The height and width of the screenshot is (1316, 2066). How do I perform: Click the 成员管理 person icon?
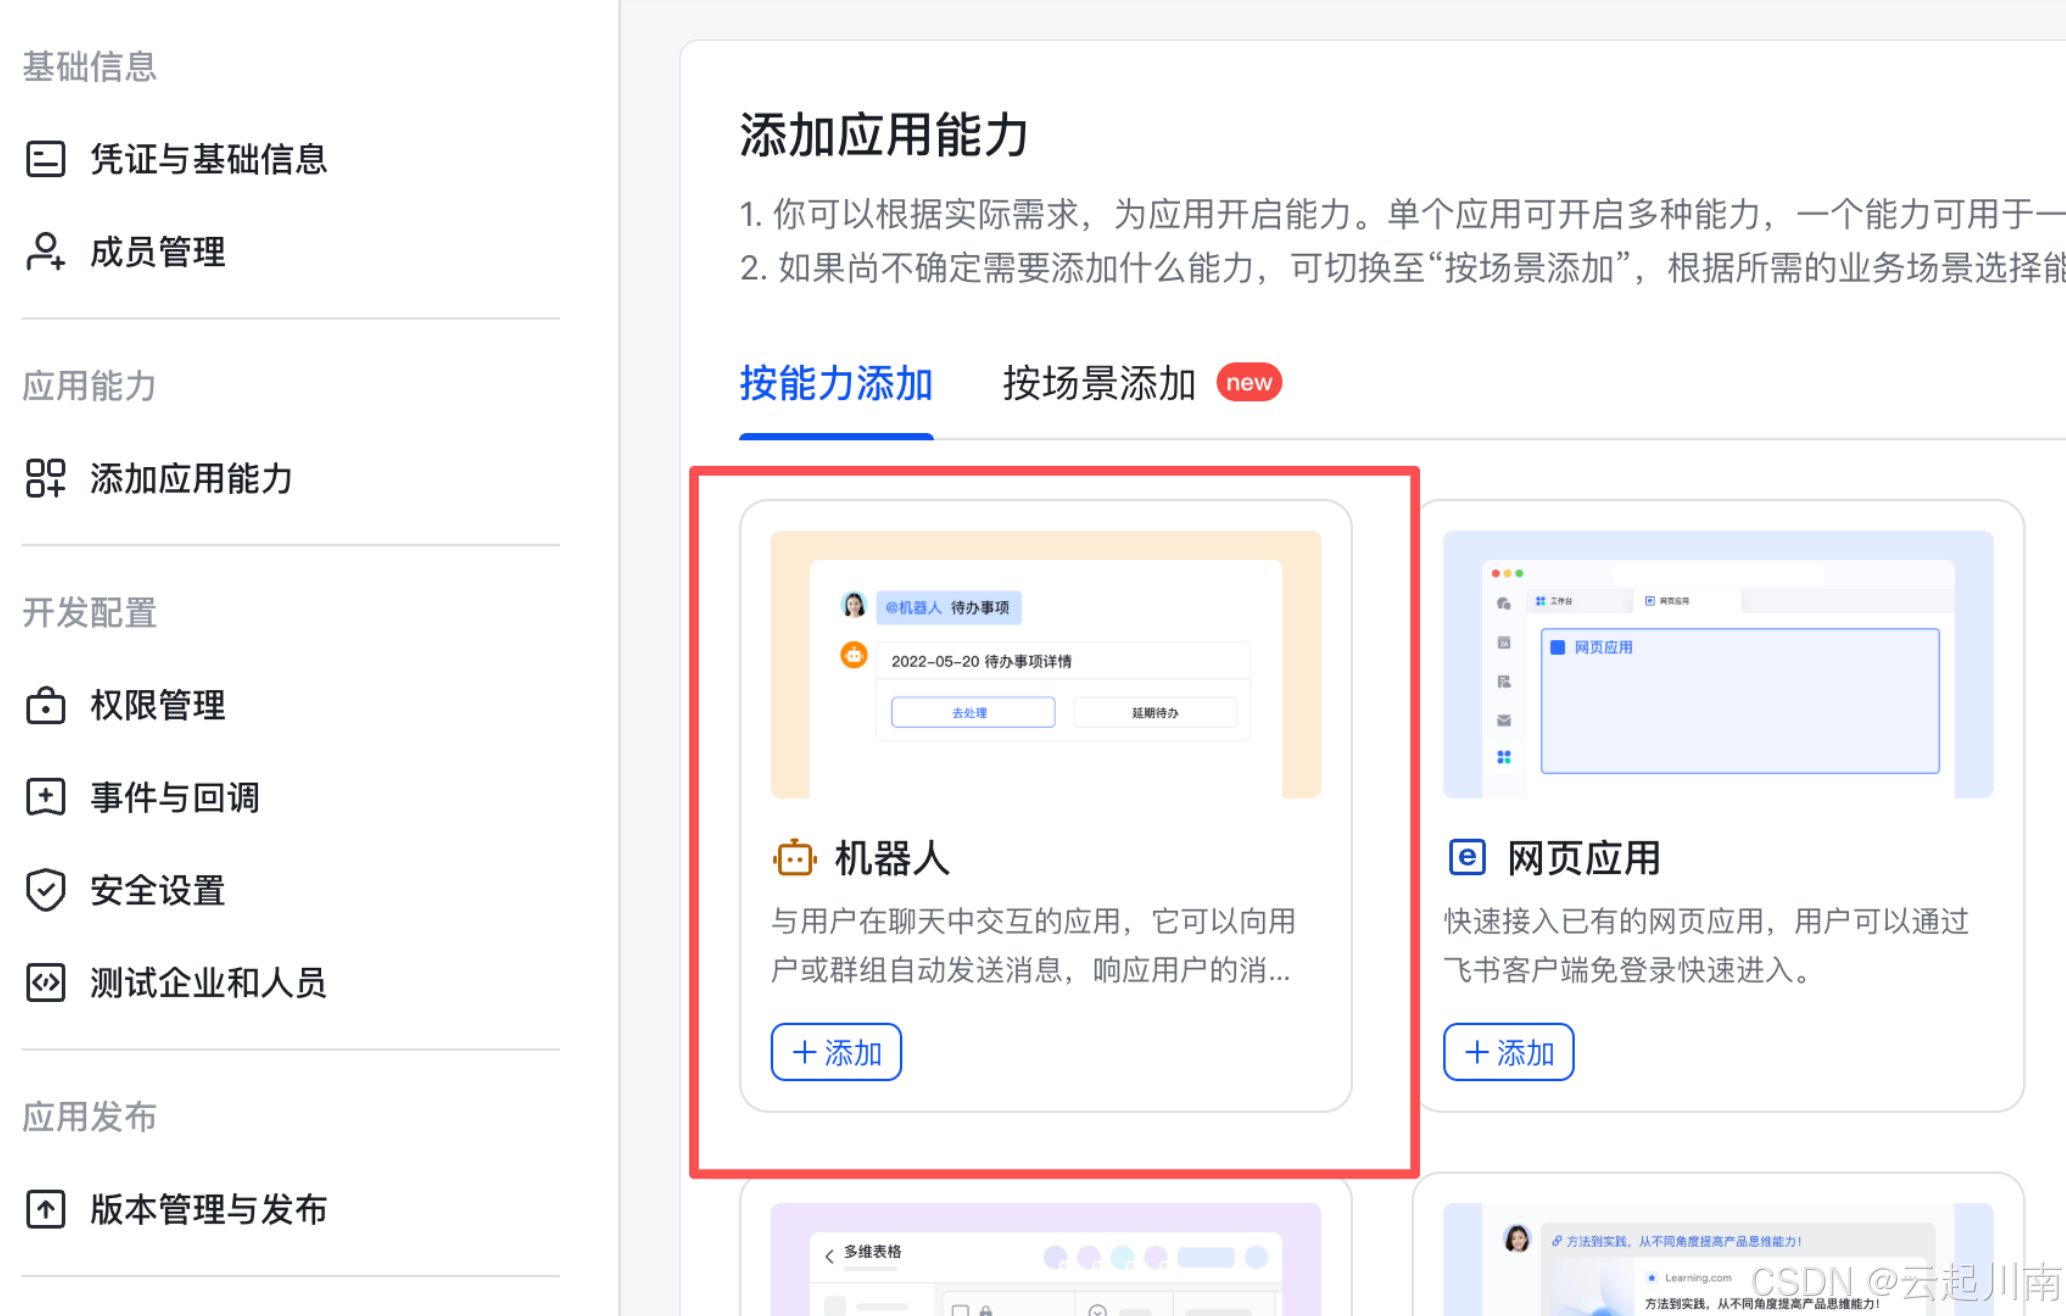[x=45, y=252]
